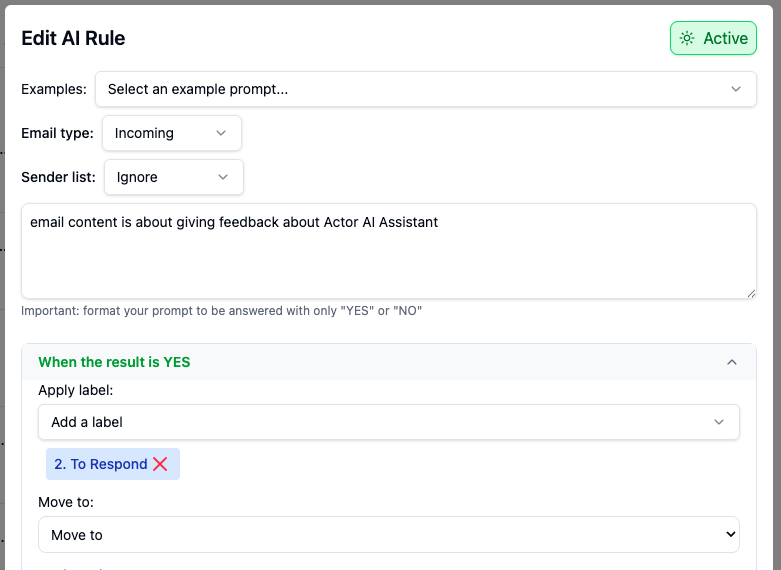Click the chevron beside Ignore
Viewport: 781px width, 570px height.
(223, 177)
